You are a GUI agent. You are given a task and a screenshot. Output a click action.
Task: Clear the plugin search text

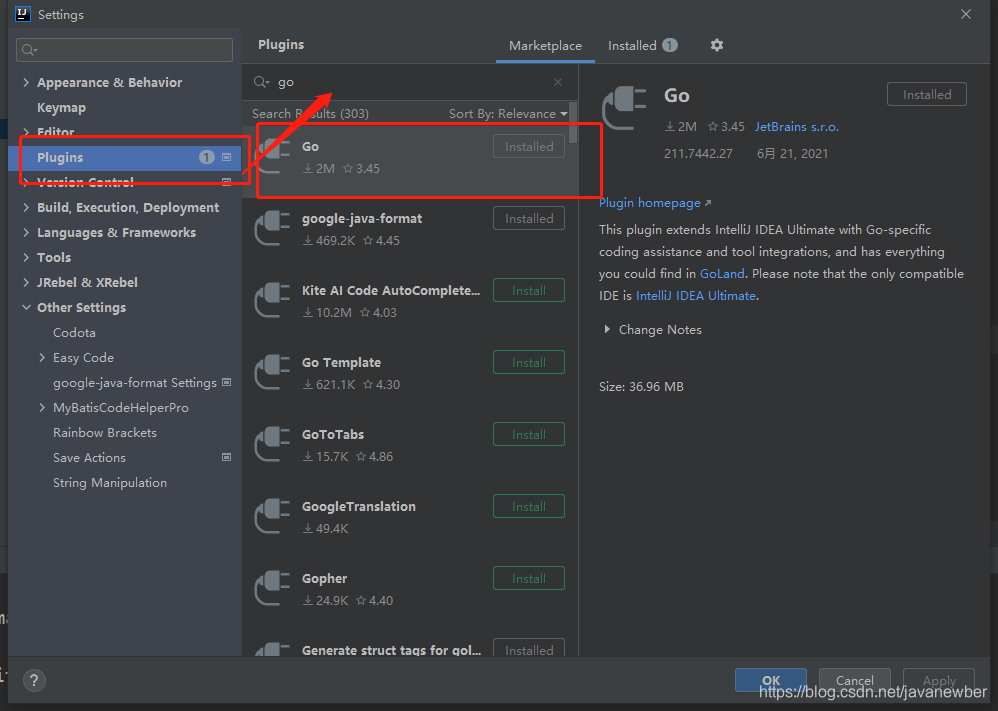[558, 82]
